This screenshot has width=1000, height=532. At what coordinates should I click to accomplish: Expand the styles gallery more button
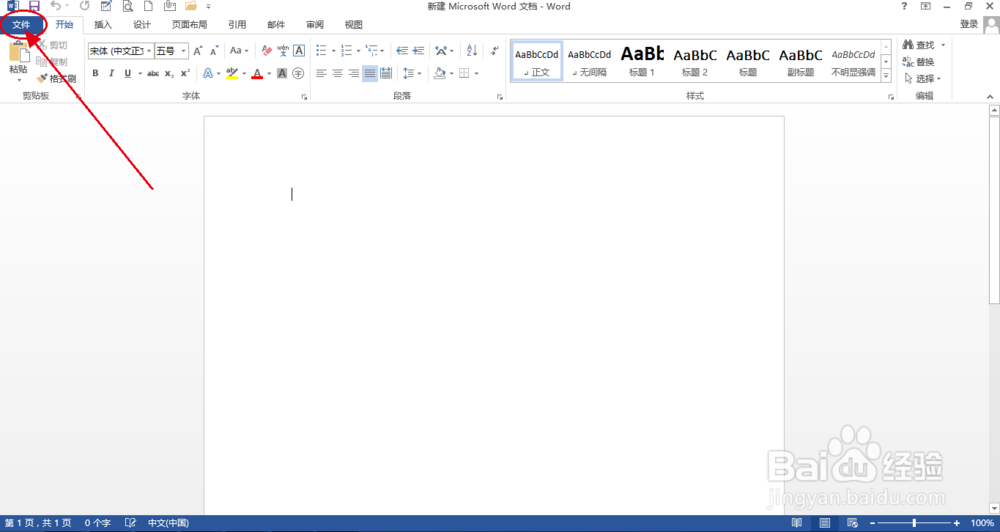886,75
